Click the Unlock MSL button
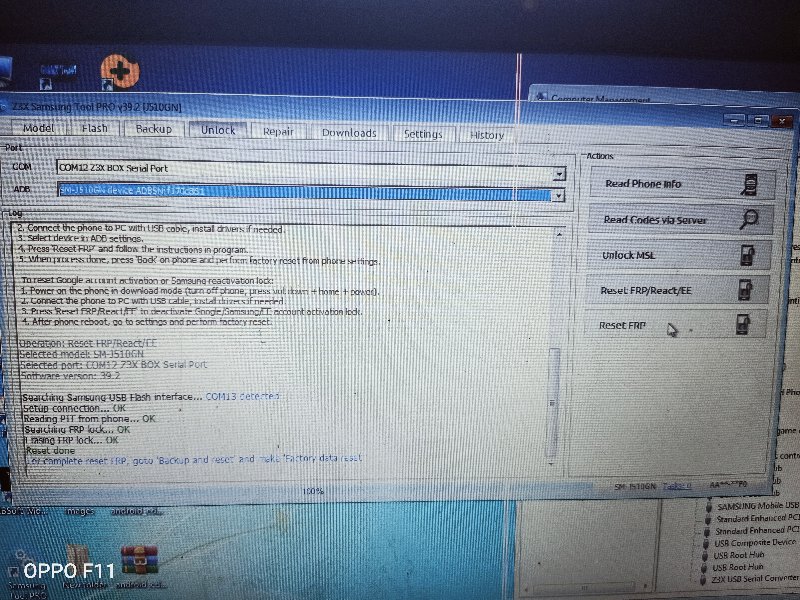The height and width of the screenshot is (600, 800). click(679, 255)
